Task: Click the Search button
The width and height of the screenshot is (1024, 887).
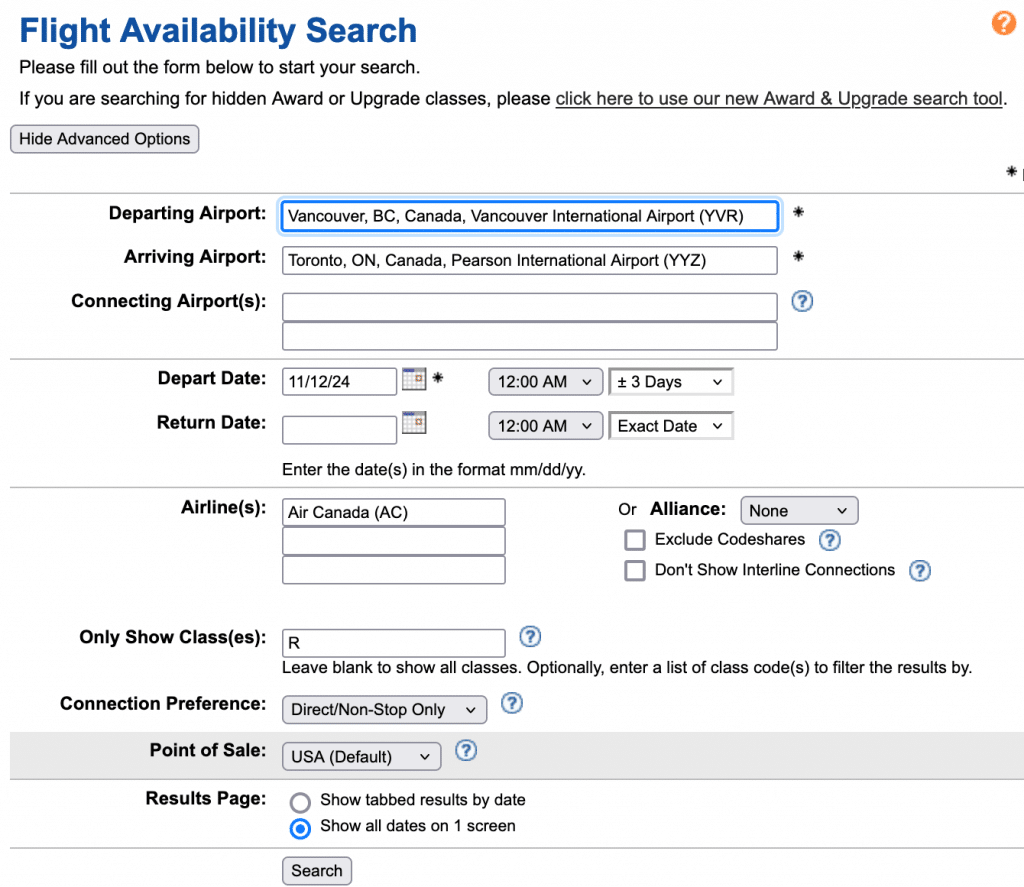Action: pyautogui.click(x=317, y=870)
